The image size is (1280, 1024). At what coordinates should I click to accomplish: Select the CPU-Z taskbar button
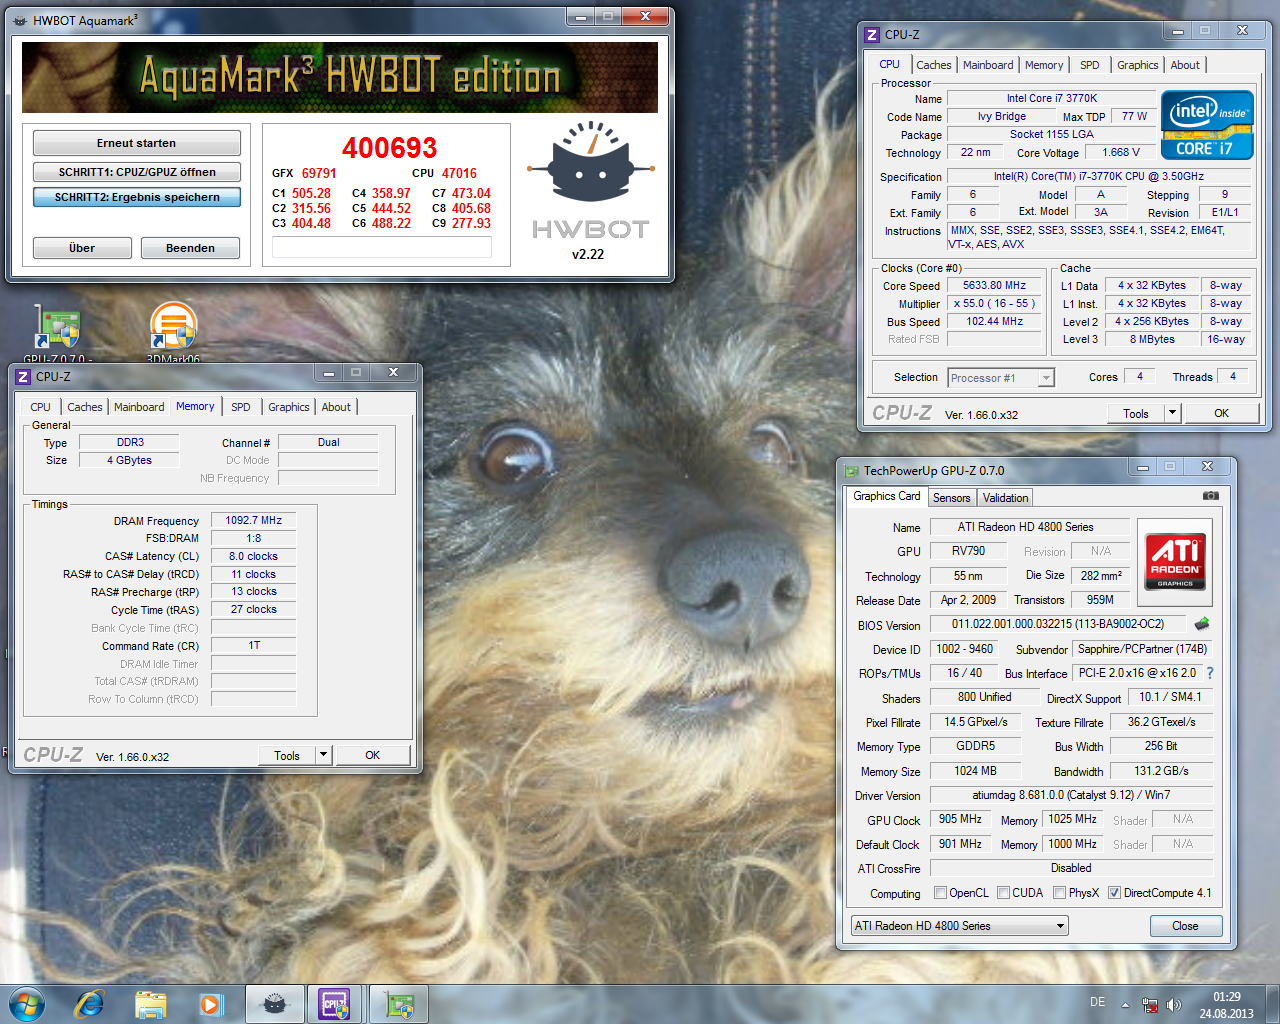tap(336, 1003)
